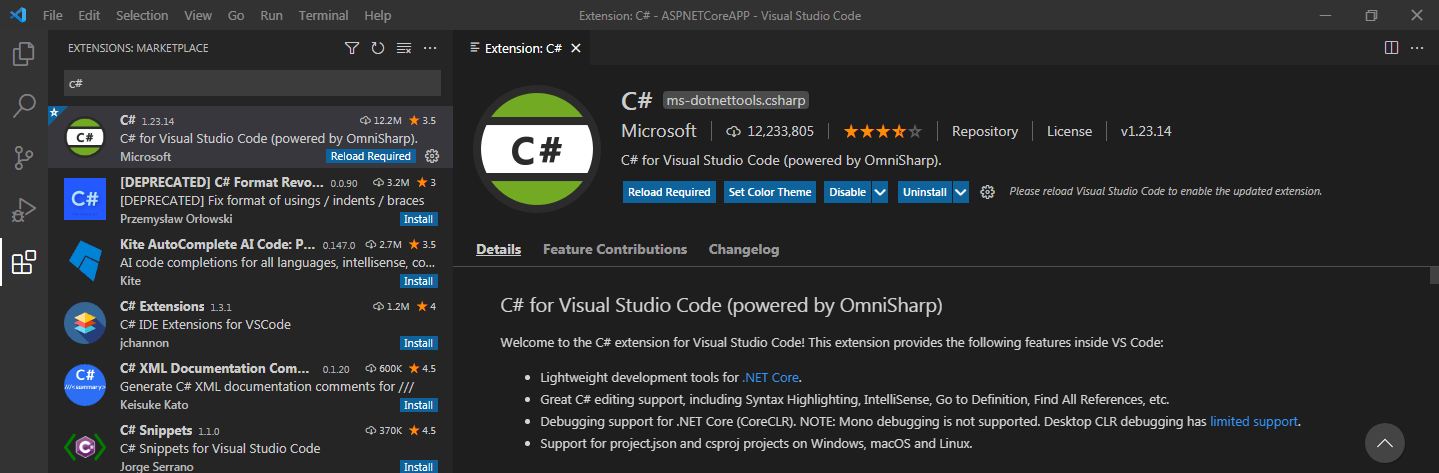Image resolution: width=1439 pixels, height=473 pixels.
Task: Split the editor to the right
Action: coord(1391,47)
